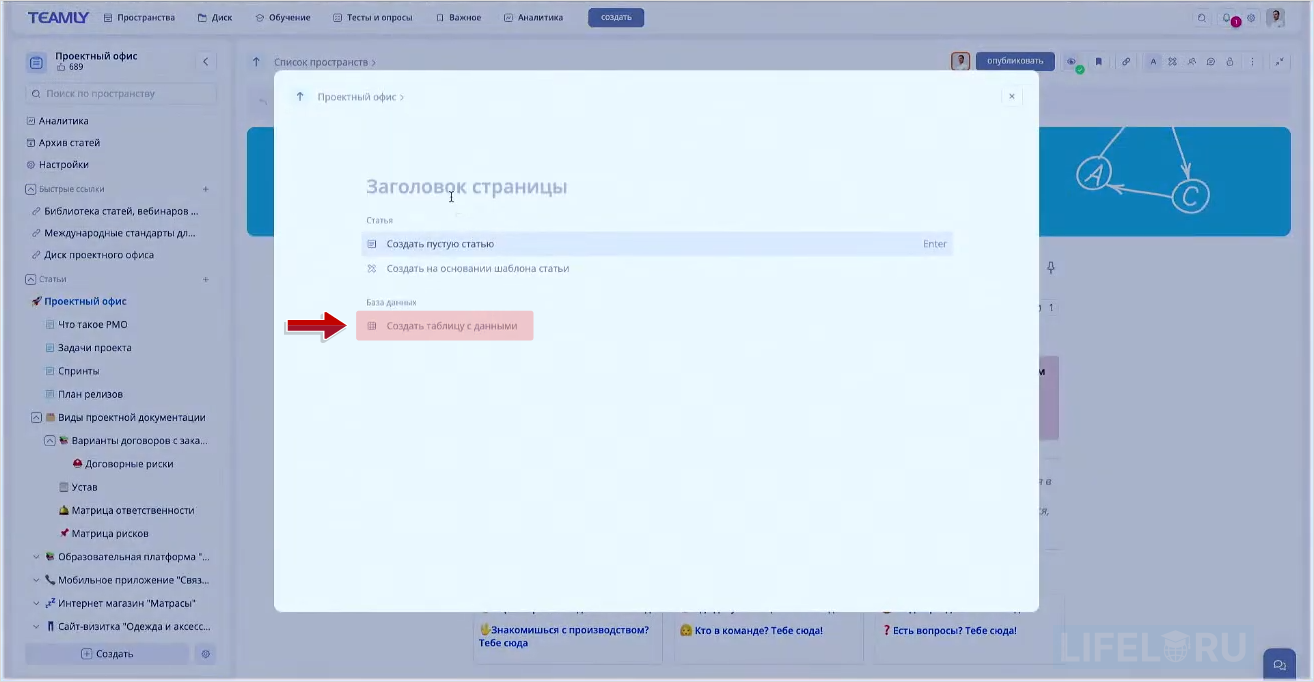Click the link icon in the article toolbar
Image resolution: width=1314 pixels, height=682 pixels.
coord(1126,61)
